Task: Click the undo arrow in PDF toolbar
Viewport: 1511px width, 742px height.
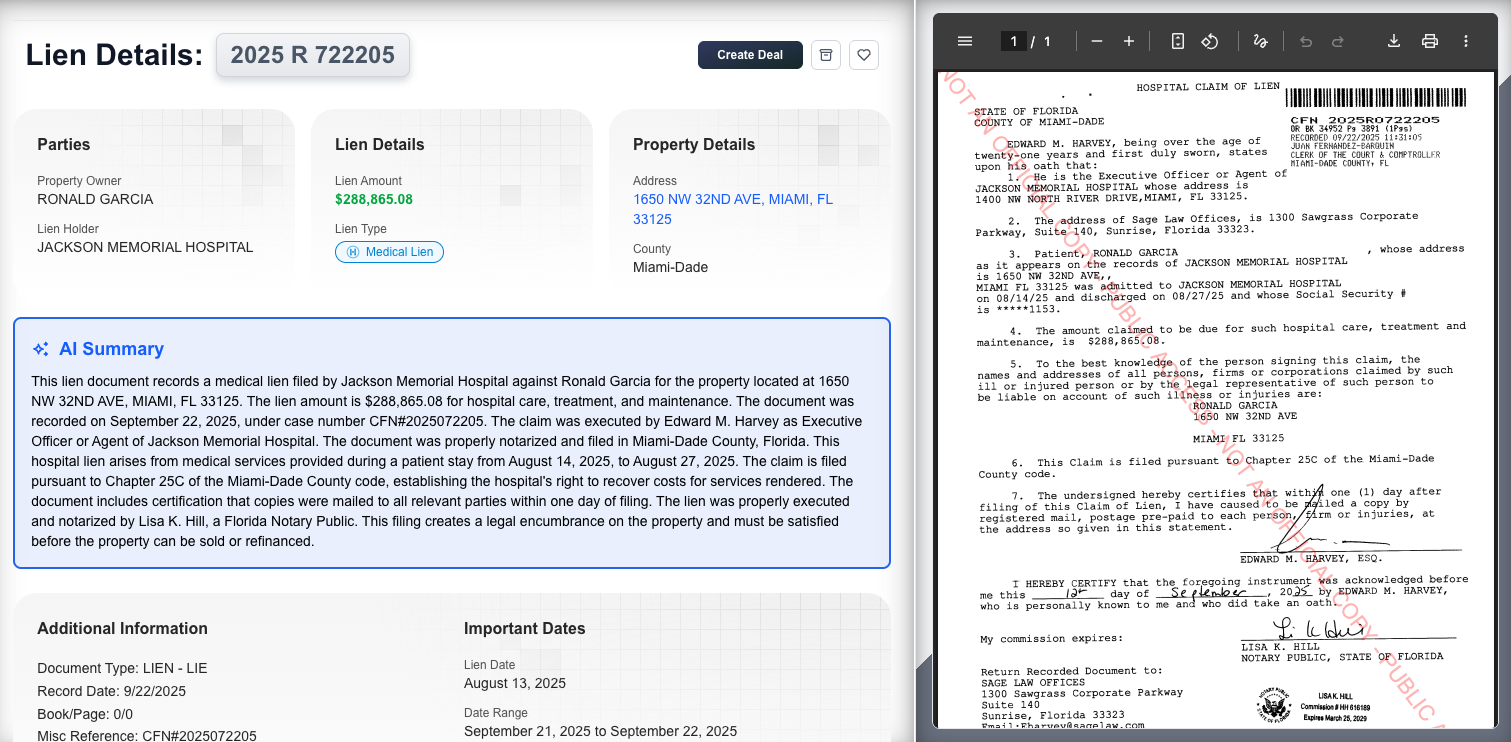Action: tap(1305, 41)
